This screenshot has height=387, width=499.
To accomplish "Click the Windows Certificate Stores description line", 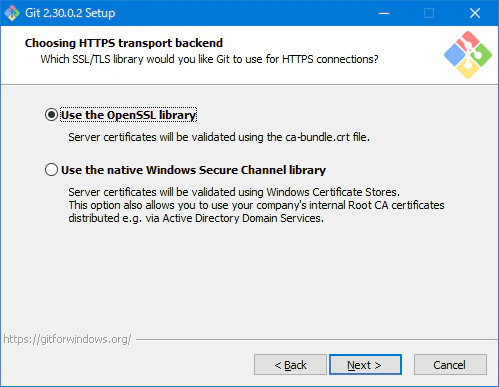I will pos(234,192).
